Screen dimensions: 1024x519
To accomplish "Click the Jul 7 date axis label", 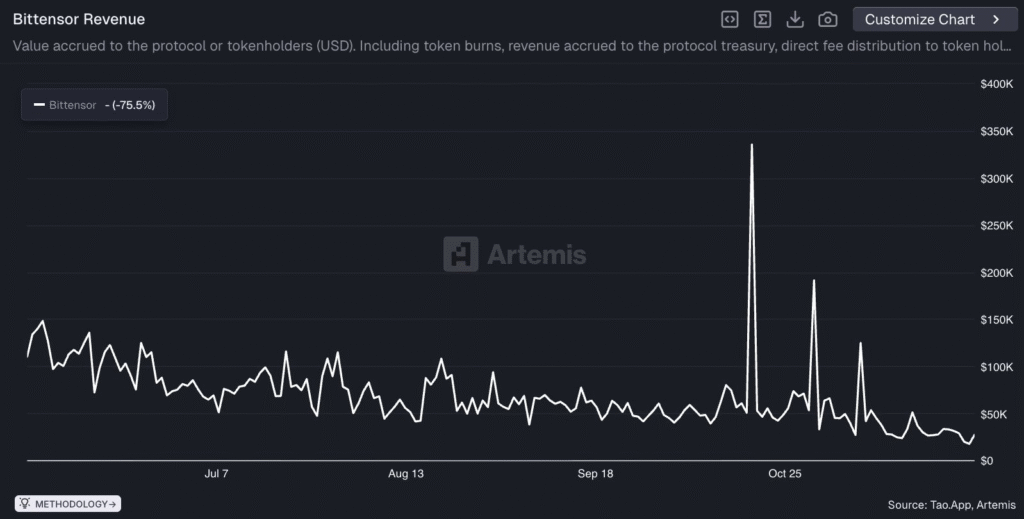I will coord(216,473).
